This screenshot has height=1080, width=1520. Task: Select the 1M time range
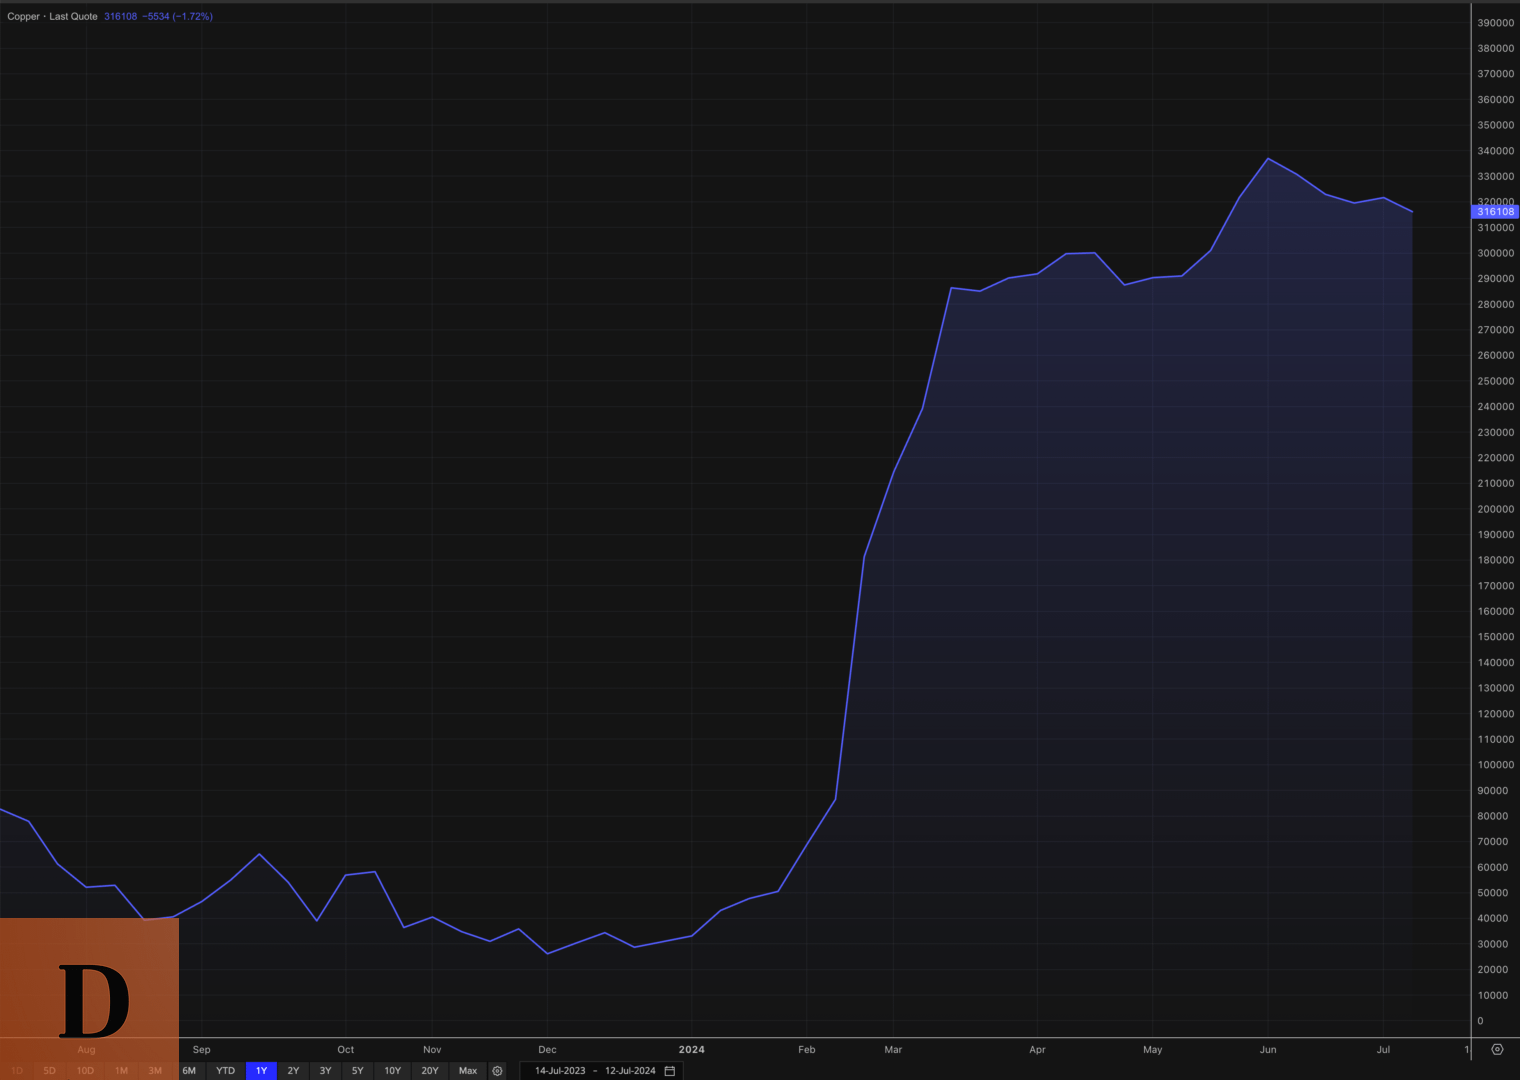[121, 1071]
